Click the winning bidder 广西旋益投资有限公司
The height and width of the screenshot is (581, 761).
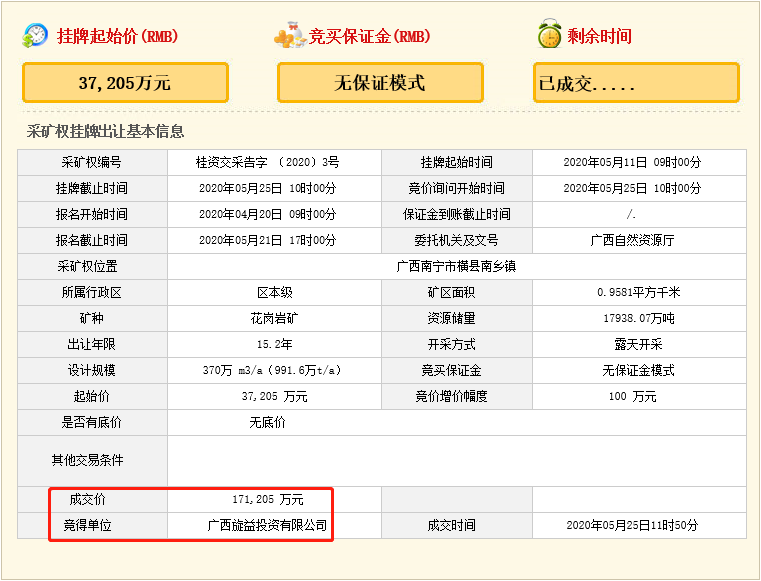(x=267, y=525)
